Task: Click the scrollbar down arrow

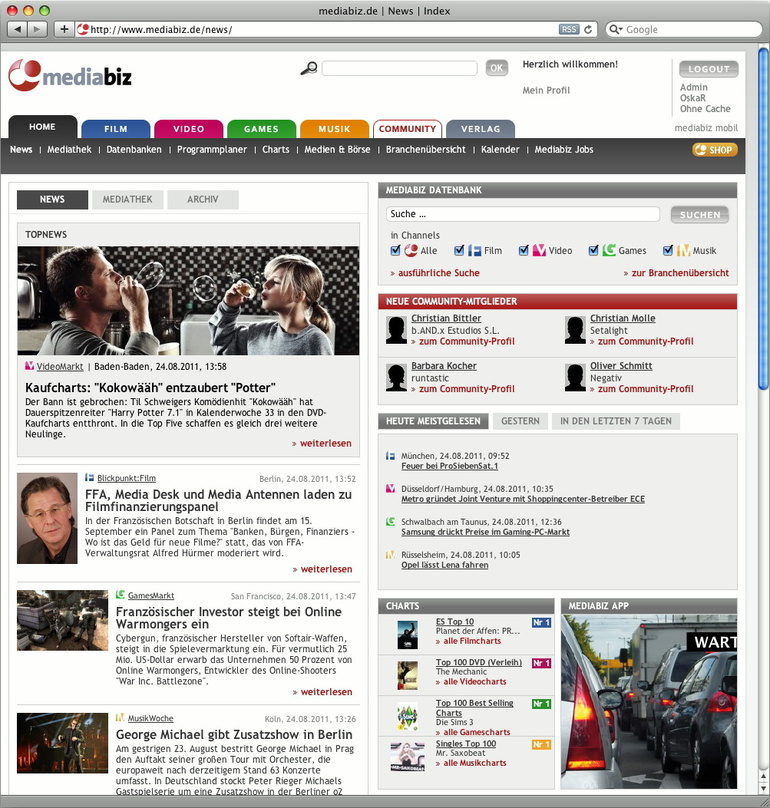Action: 763,789
